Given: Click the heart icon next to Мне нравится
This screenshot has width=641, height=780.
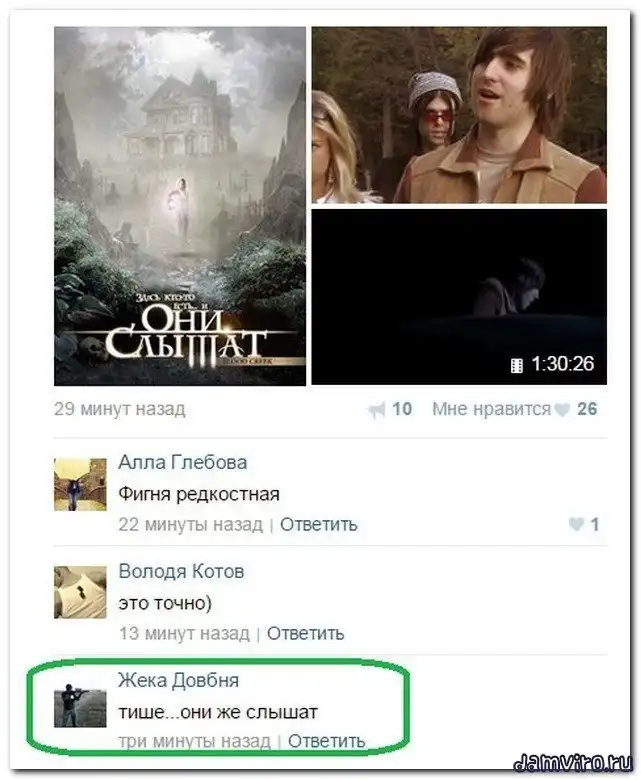Looking at the screenshot, I should tap(562, 409).
